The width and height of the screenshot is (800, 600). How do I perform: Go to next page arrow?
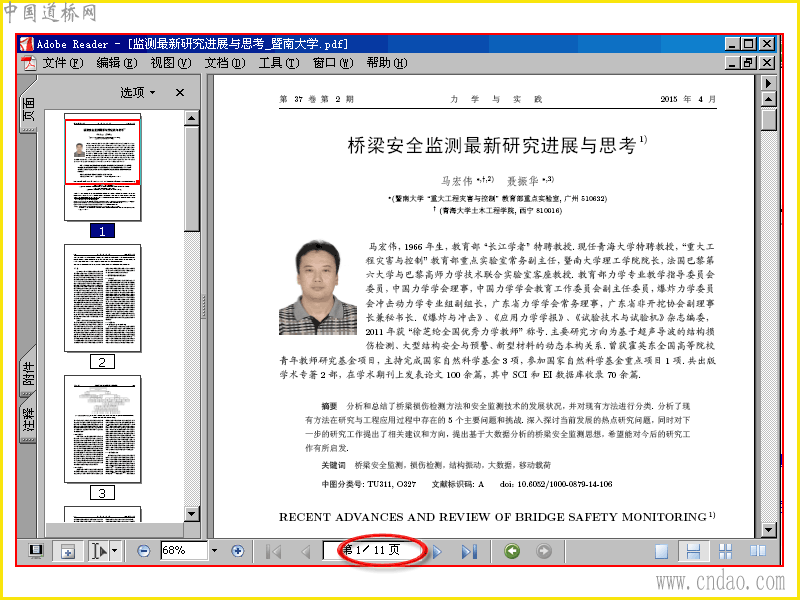pyautogui.click(x=437, y=552)
